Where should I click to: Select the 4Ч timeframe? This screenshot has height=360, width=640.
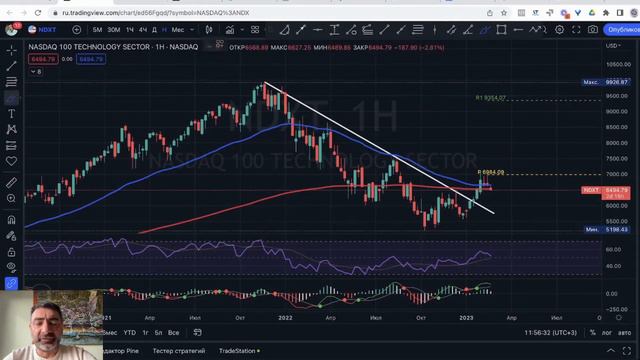(x=142, y=30)
